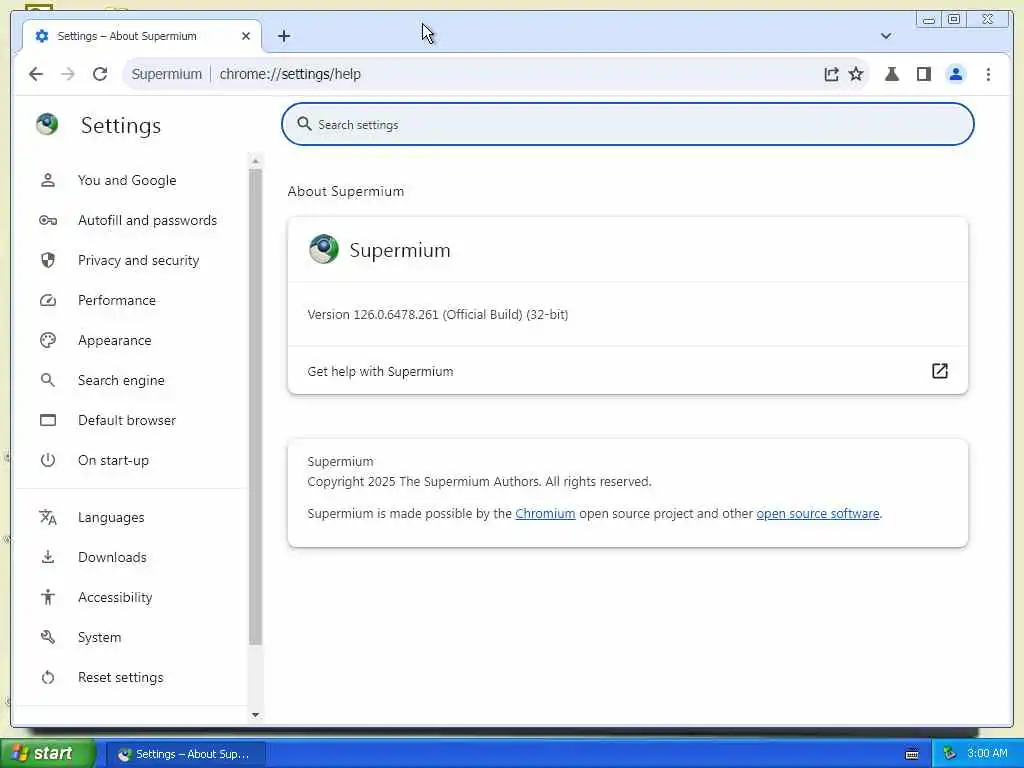
Task: Click the sidebar scrollbar up arrow
Action: pos(255,161)
